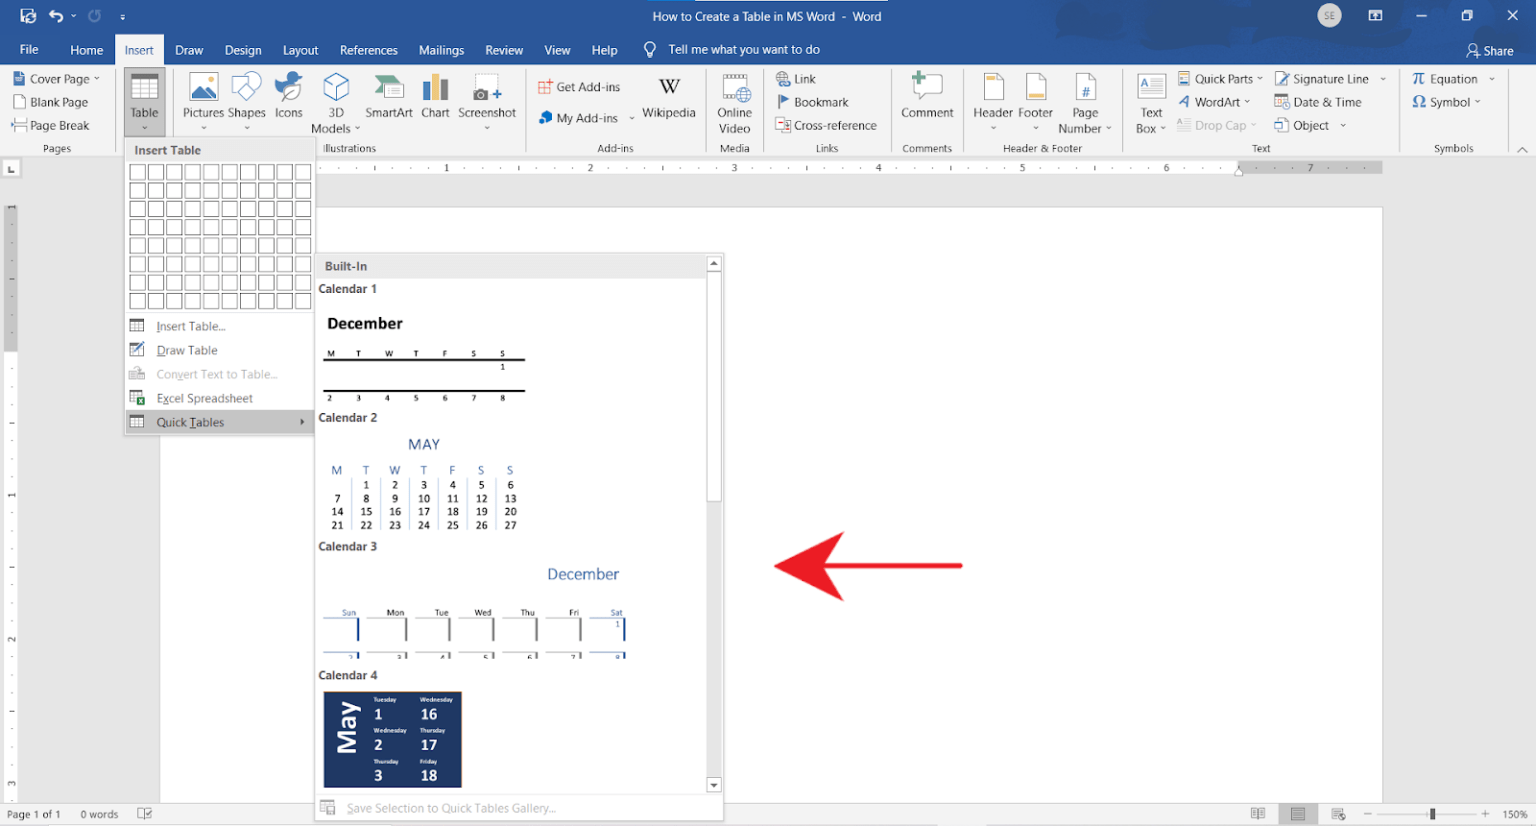Open Page Number options
The image size is (1536, 826).
click(1085, 104)
